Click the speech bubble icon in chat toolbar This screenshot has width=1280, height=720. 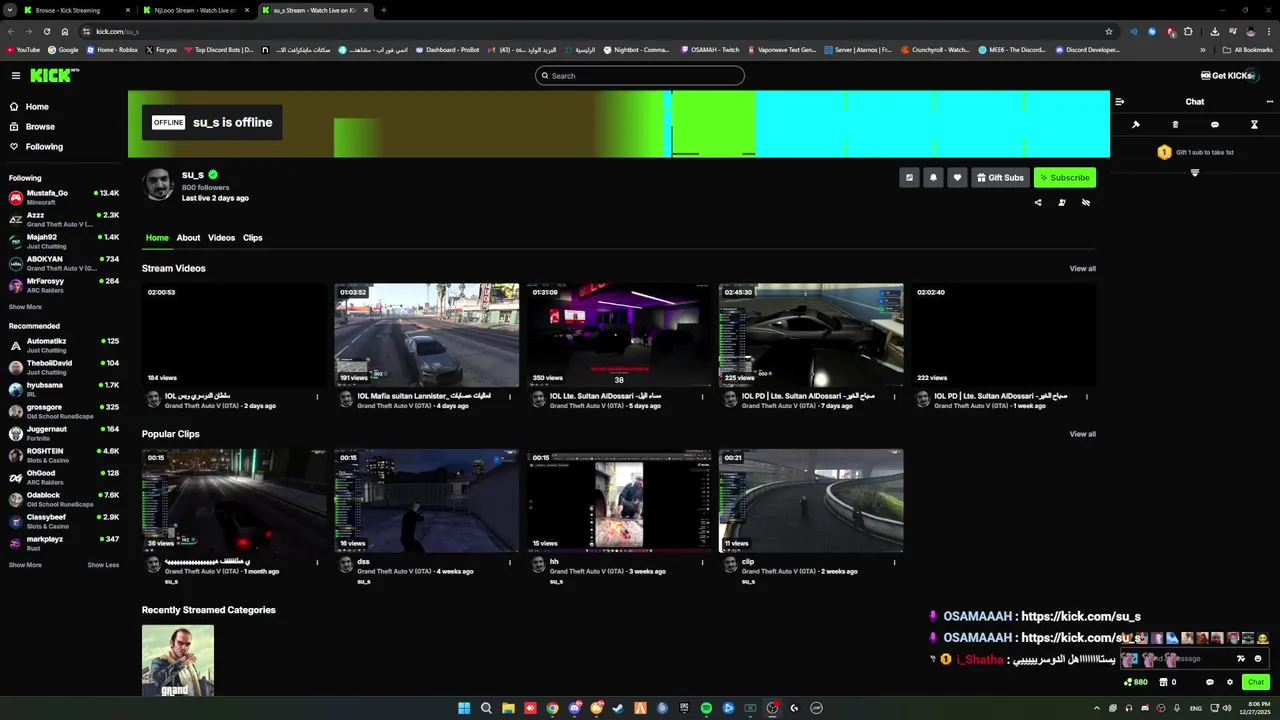[1215, 125]
